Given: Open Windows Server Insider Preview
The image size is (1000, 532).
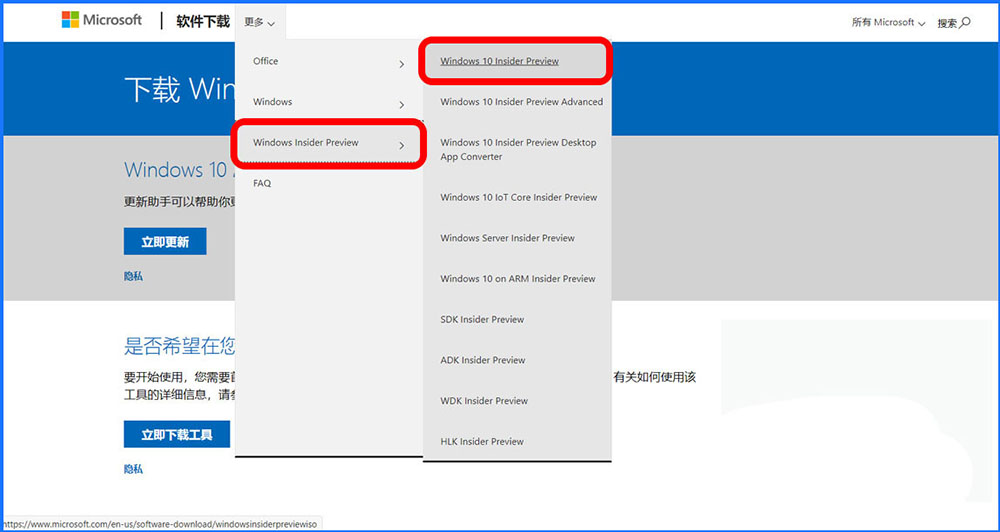Looking at the screenshot, I should 508,238.
